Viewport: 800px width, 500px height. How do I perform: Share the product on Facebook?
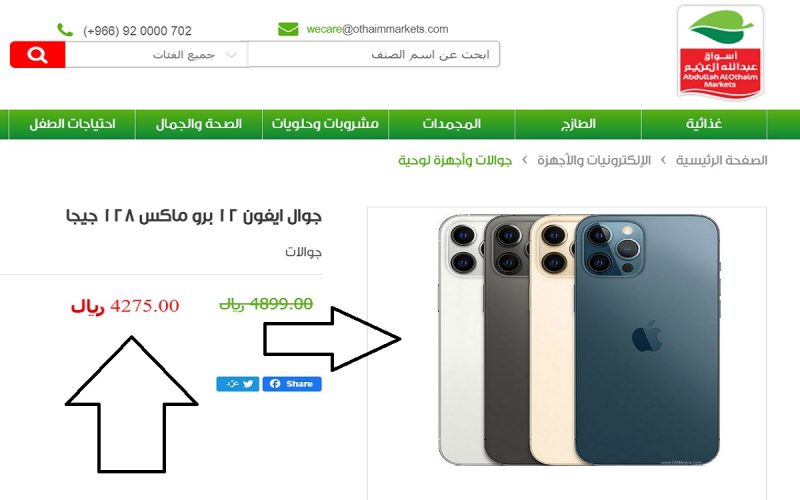coord(292,384)
